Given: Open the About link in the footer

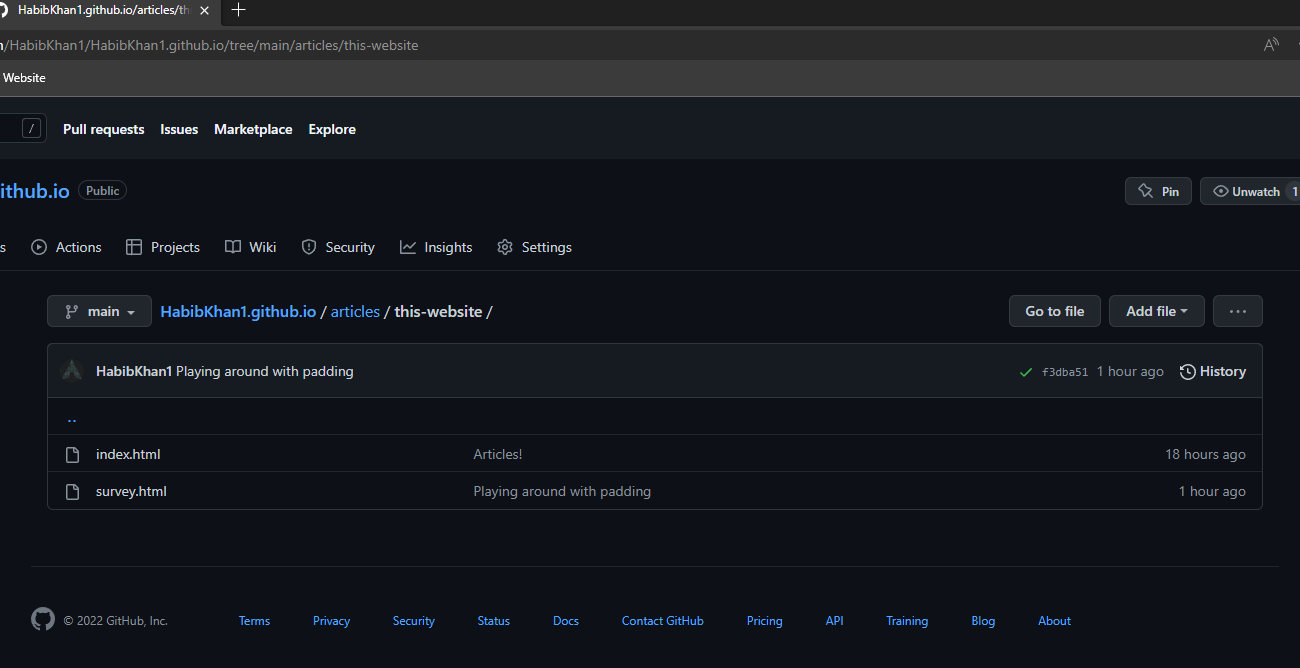Looking at the screenshot, I should coord(1054,621).
